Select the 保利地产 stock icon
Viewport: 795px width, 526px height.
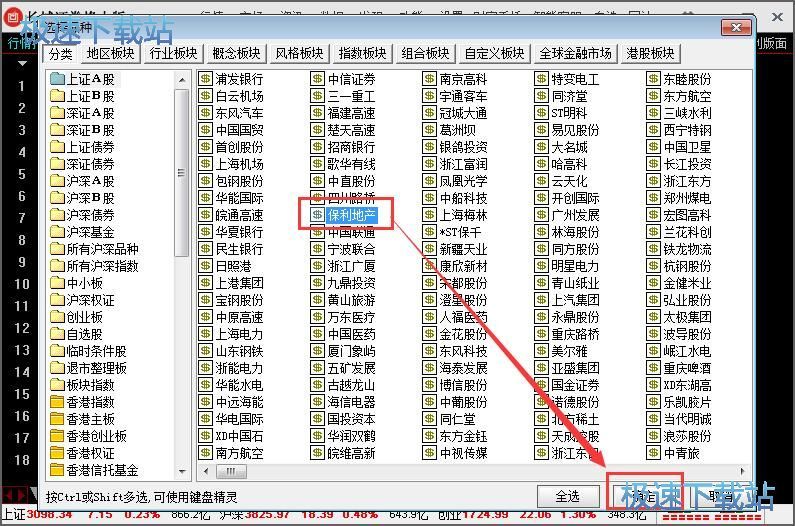tap(317, 215)
